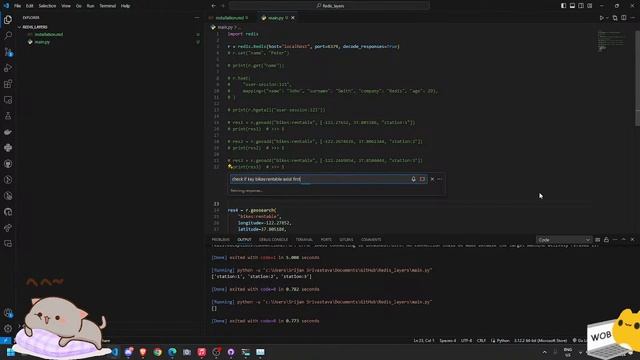Open the Extensions view

pos(8,84)
